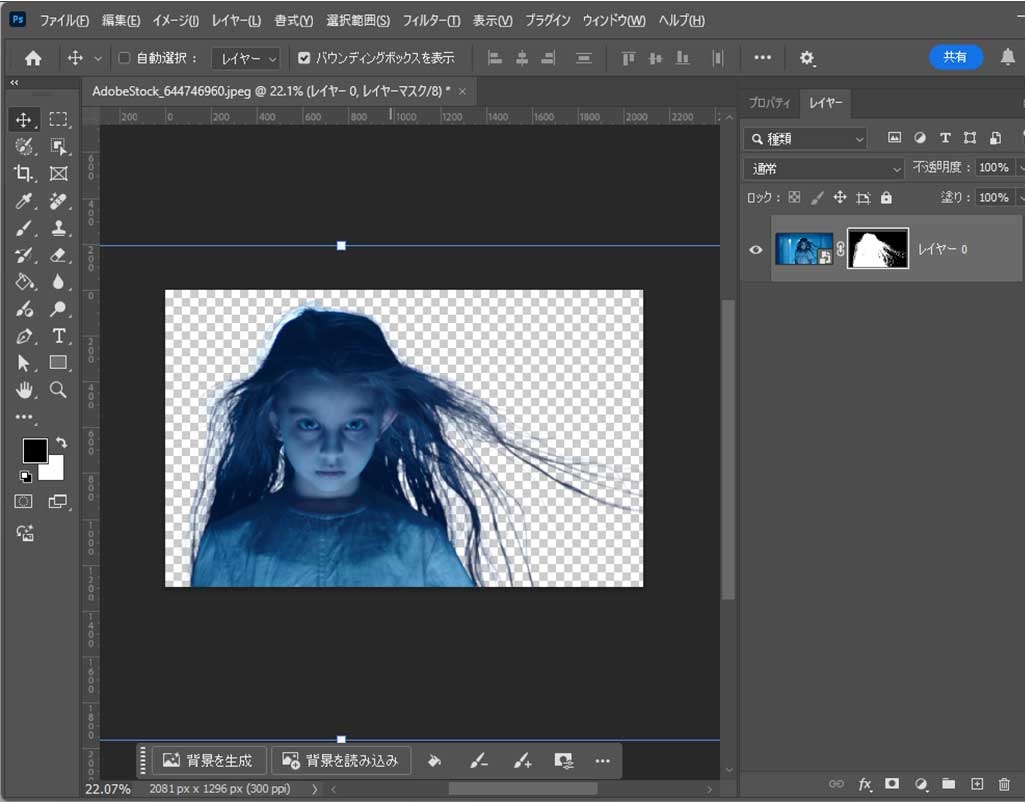The image size is (1025, 802).
Task: Enable the 自動選択 checkbox
Action: click(x=125, y=58)
